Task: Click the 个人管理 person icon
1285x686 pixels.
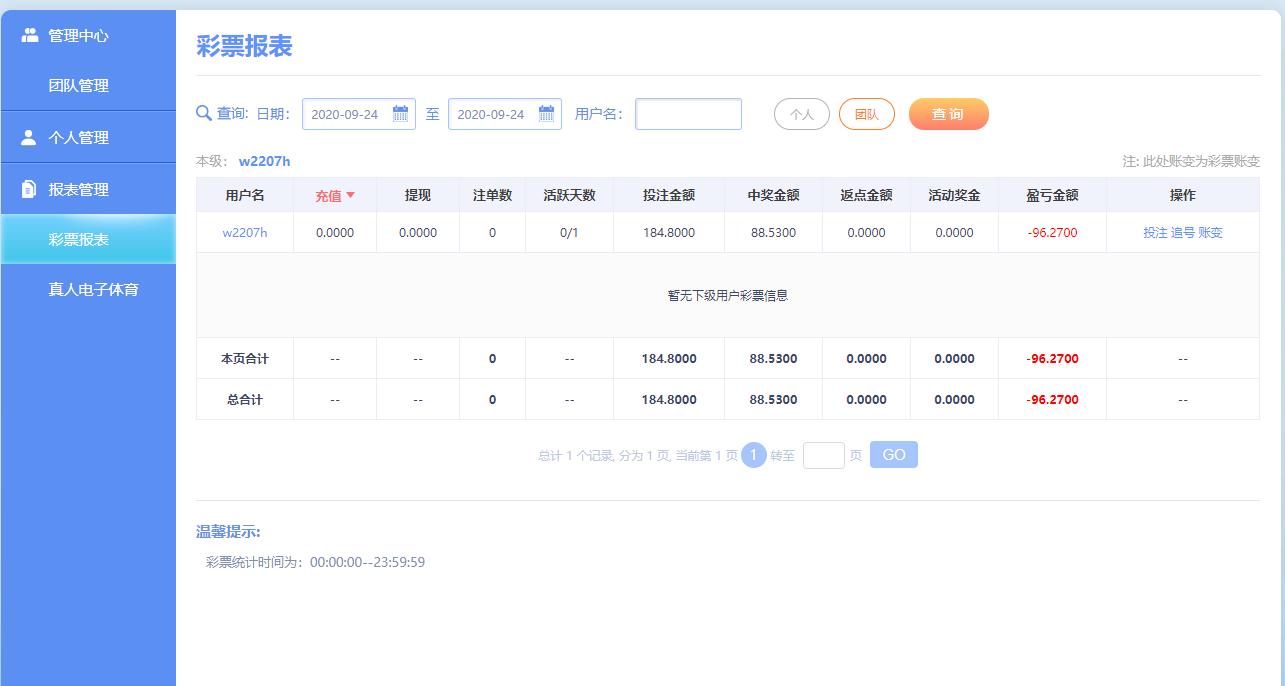Action: click(x=29, y=138)
